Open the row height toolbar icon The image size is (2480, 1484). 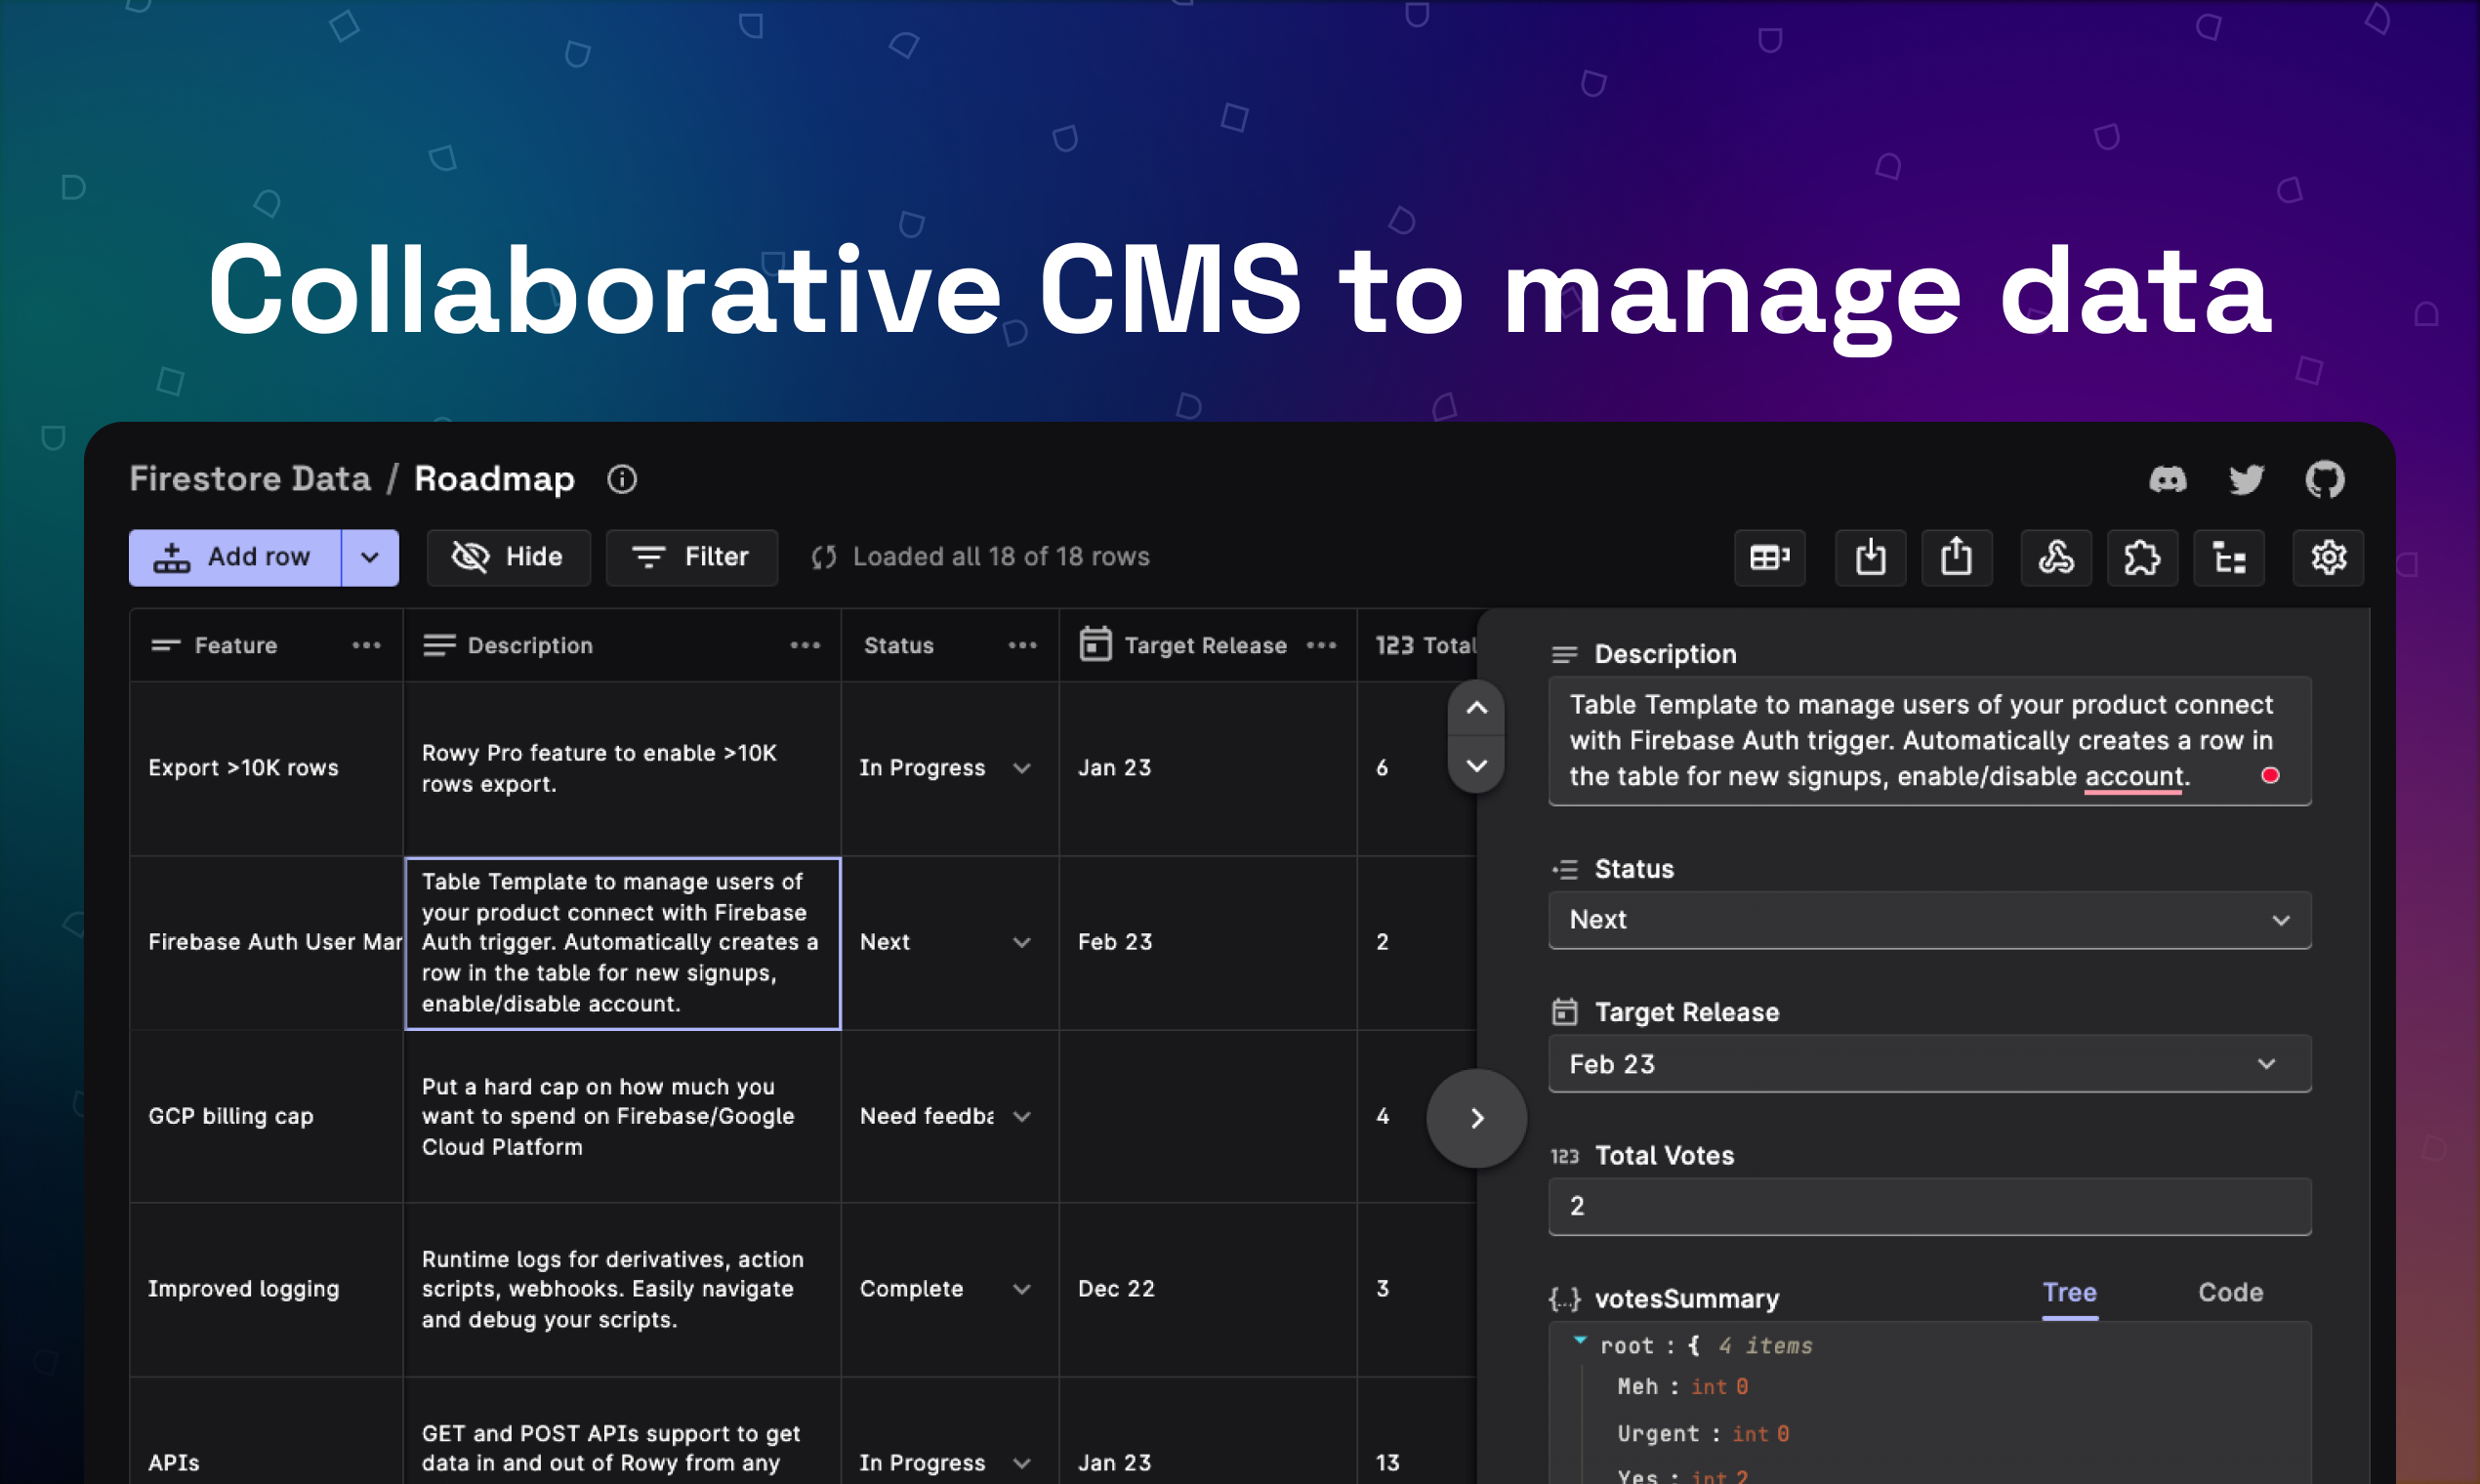click(x=1769, y=557)
